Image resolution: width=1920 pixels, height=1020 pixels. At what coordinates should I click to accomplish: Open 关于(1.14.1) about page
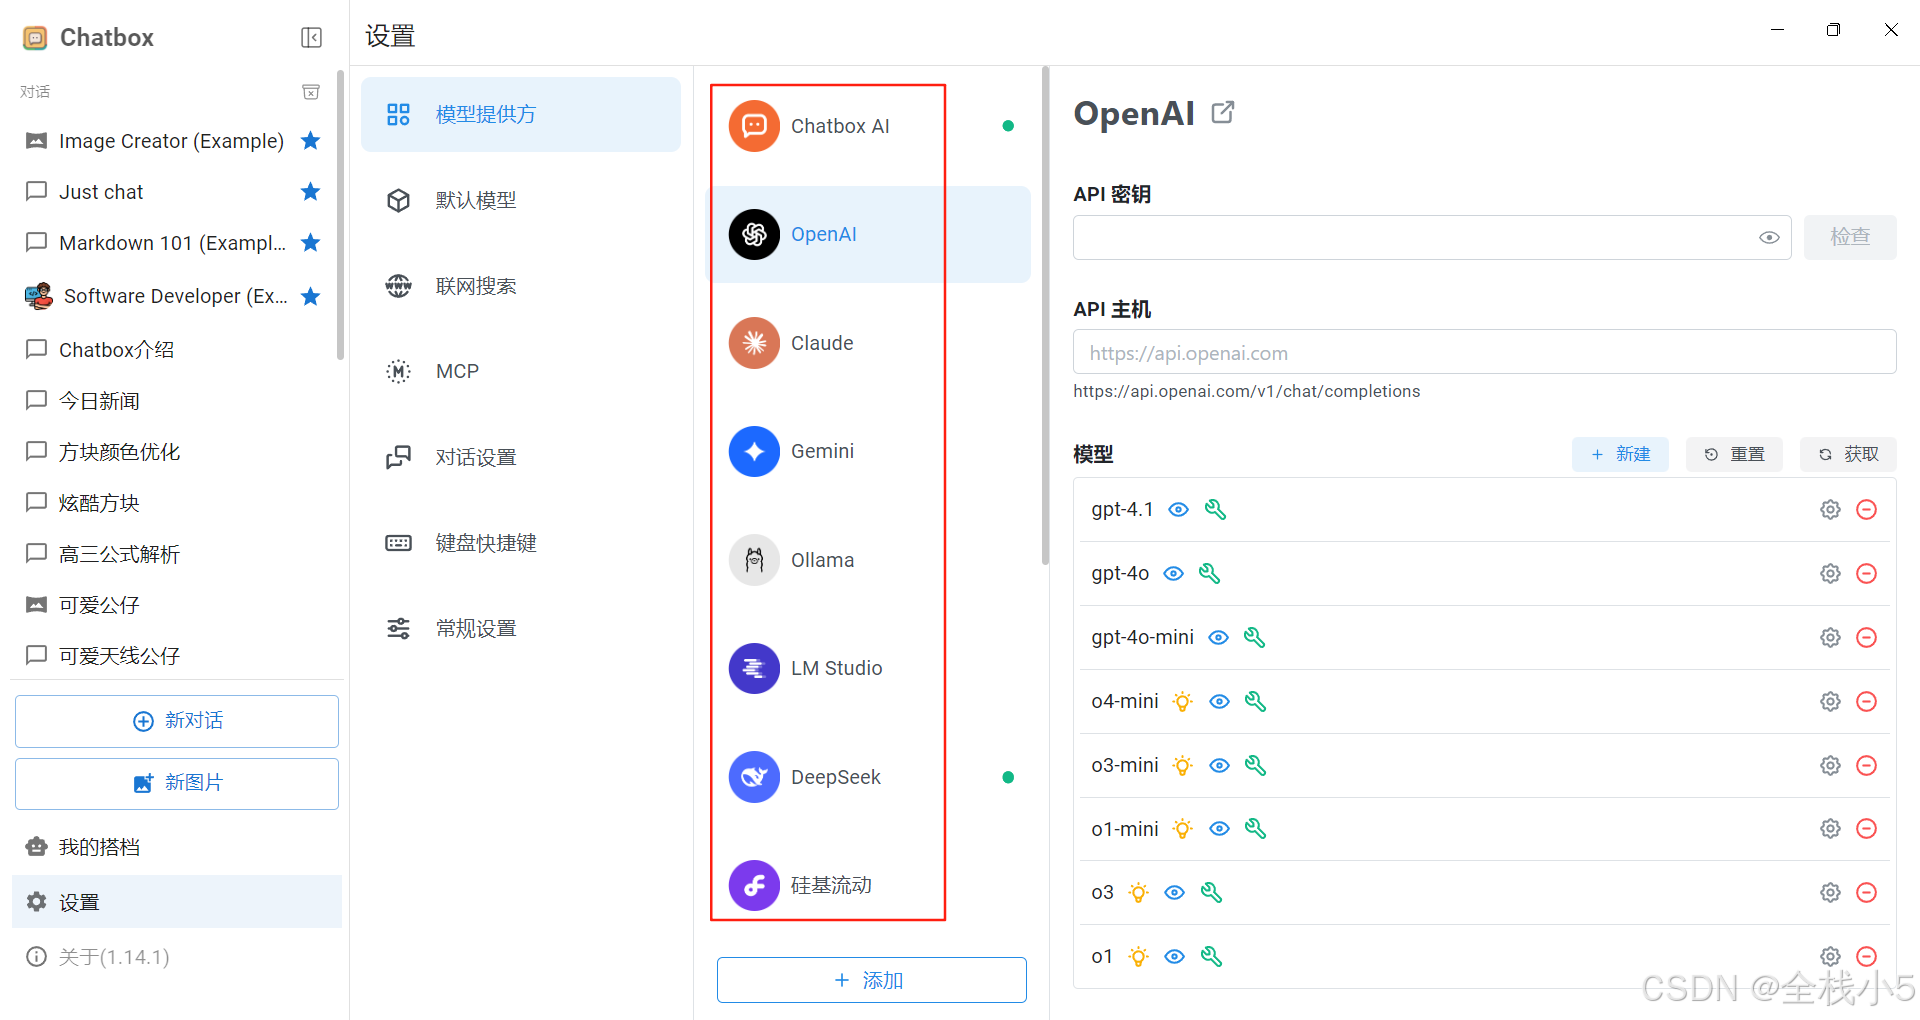[x=176, y=957]
